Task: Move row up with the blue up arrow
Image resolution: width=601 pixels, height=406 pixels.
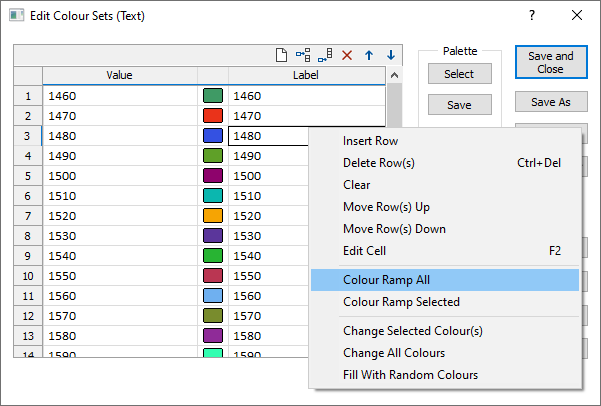Action: [369, 55]
